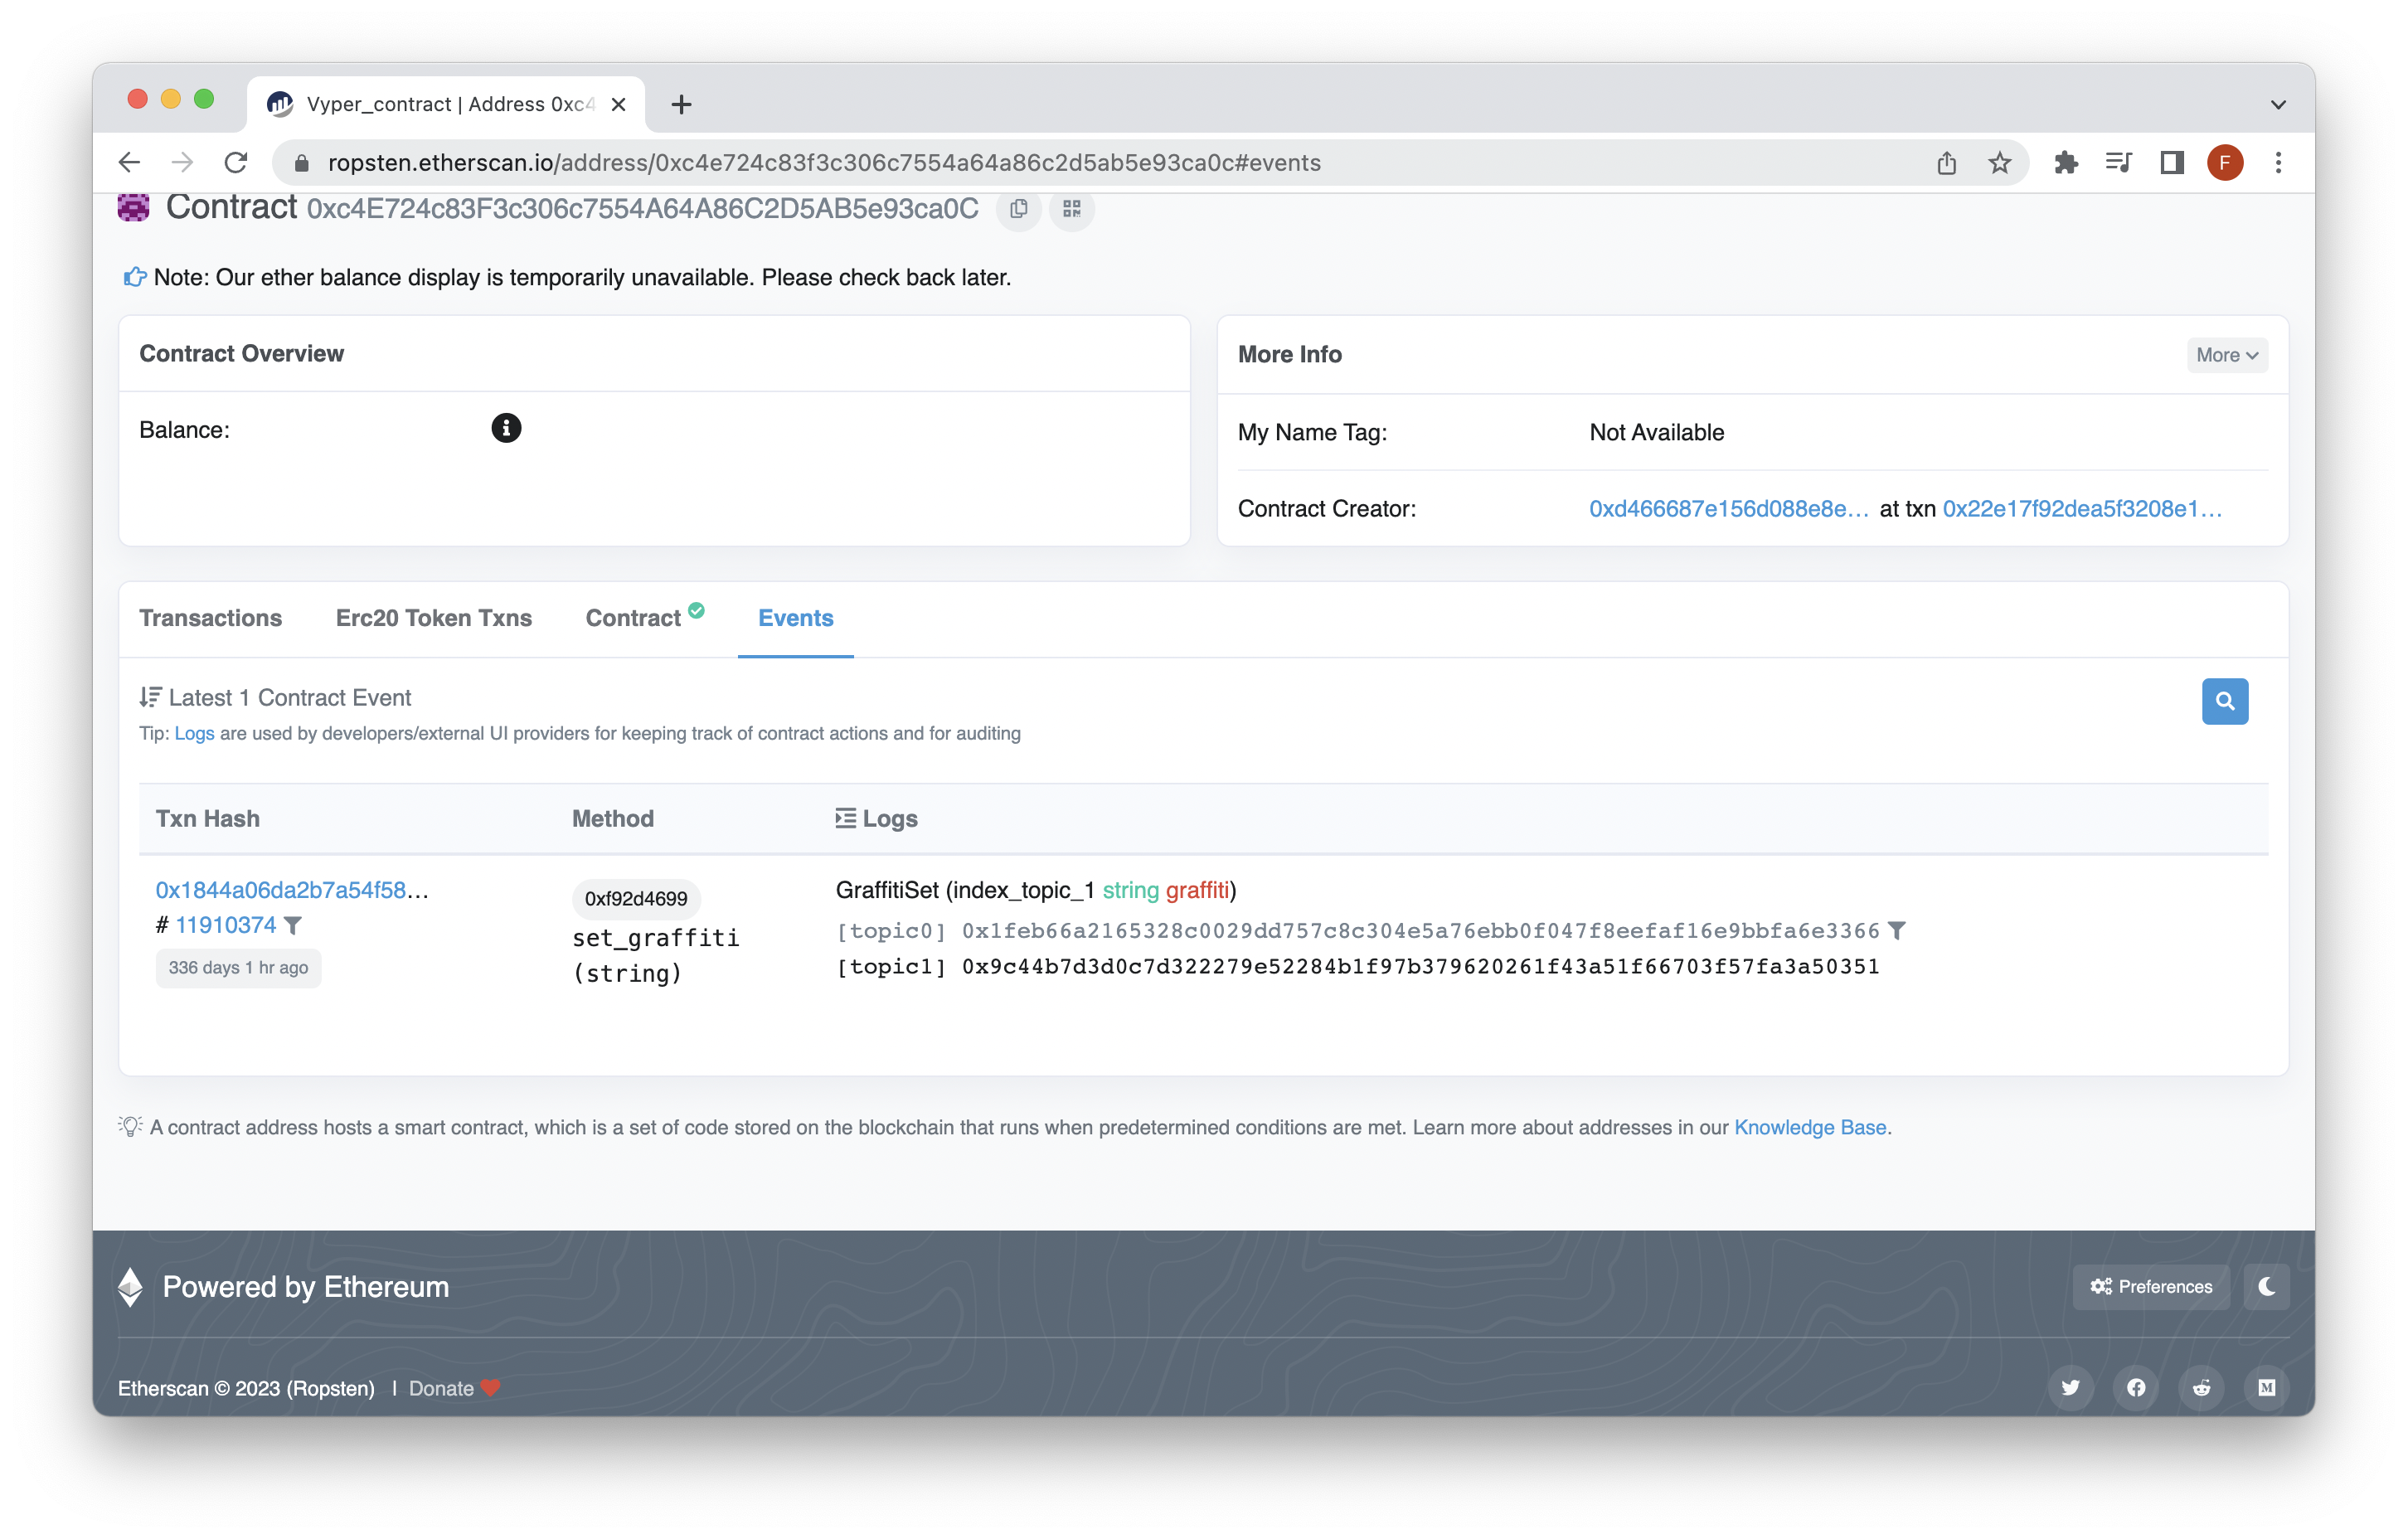
Task: Click the Not Available name tag value
Action: pos(1657,432)
